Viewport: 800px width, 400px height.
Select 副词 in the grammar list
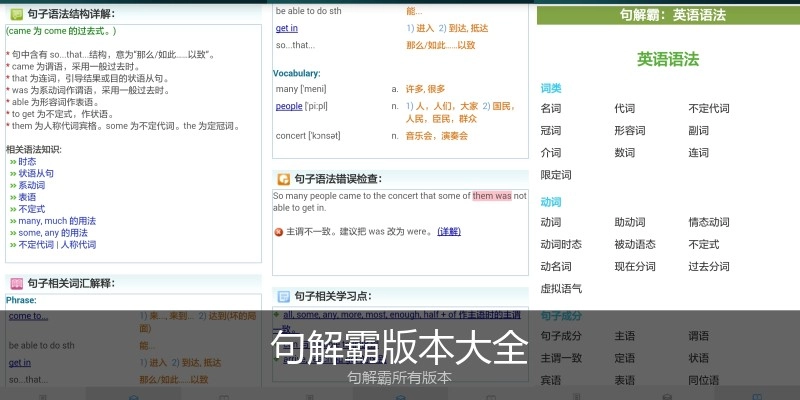coord(698,131)
